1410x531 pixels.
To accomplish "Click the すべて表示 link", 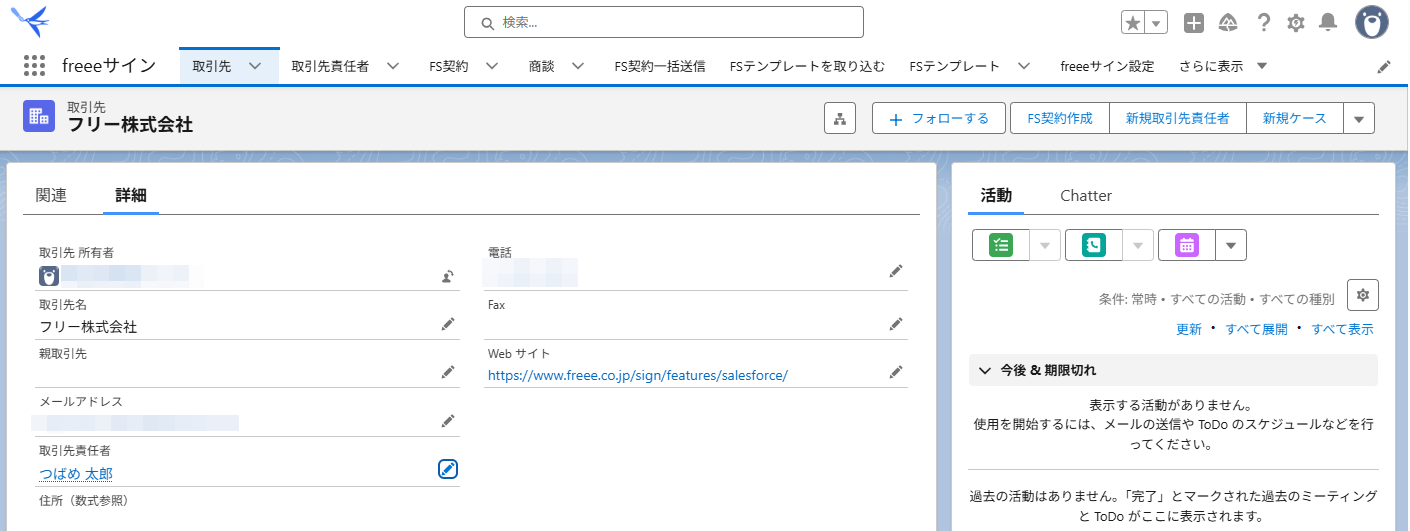I will pyautogui.click(x=1342, y=329).
